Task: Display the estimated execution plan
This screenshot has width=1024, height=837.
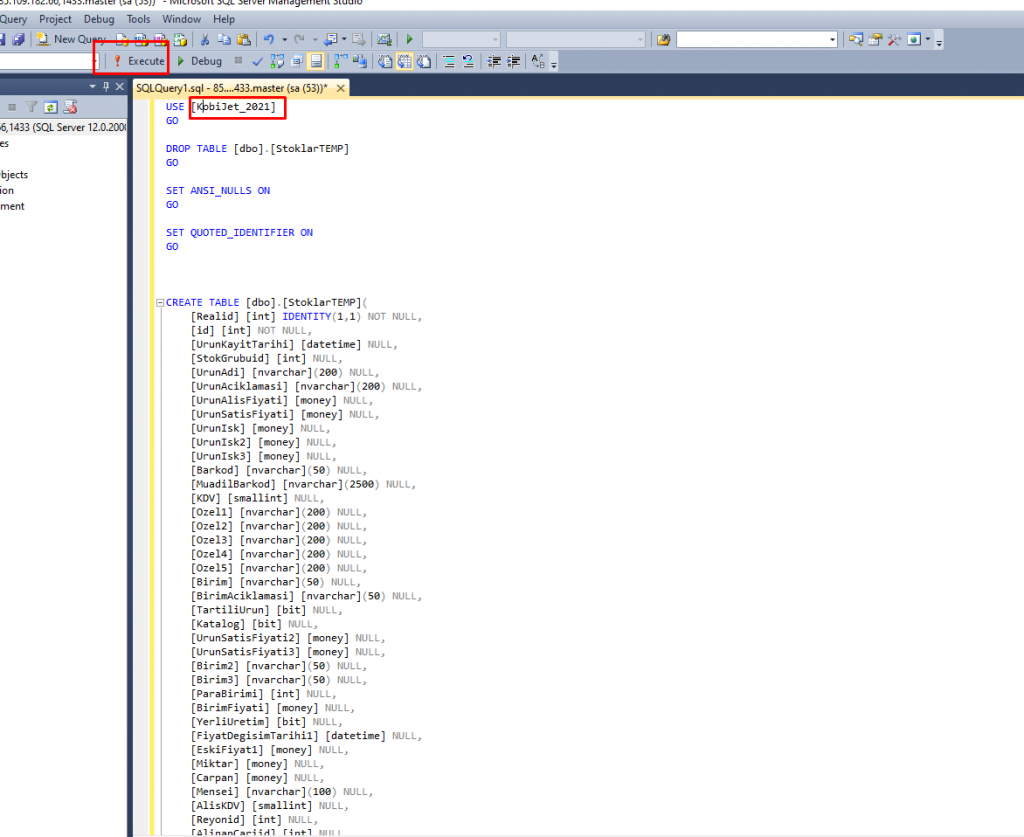Action: [x=277, y=61]
